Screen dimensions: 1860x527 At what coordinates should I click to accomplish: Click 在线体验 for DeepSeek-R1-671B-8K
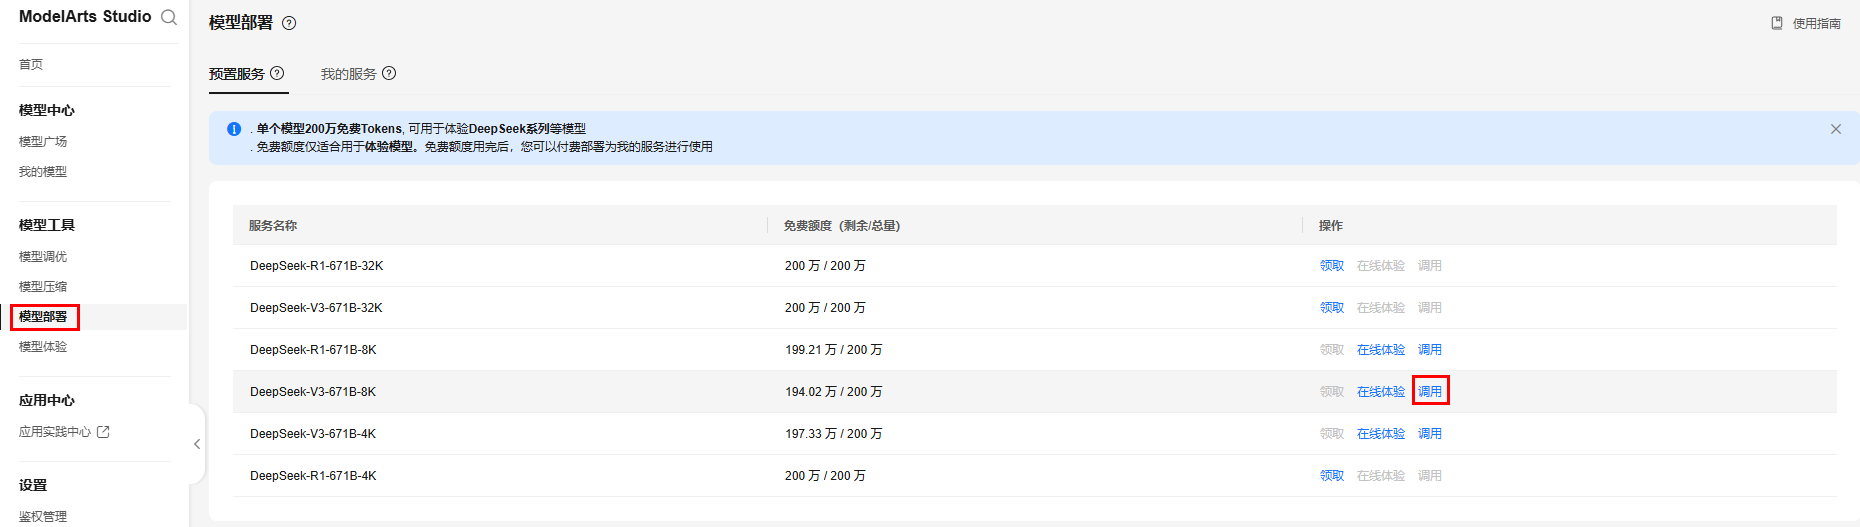pyautogui.click(x=1381, y=350)
